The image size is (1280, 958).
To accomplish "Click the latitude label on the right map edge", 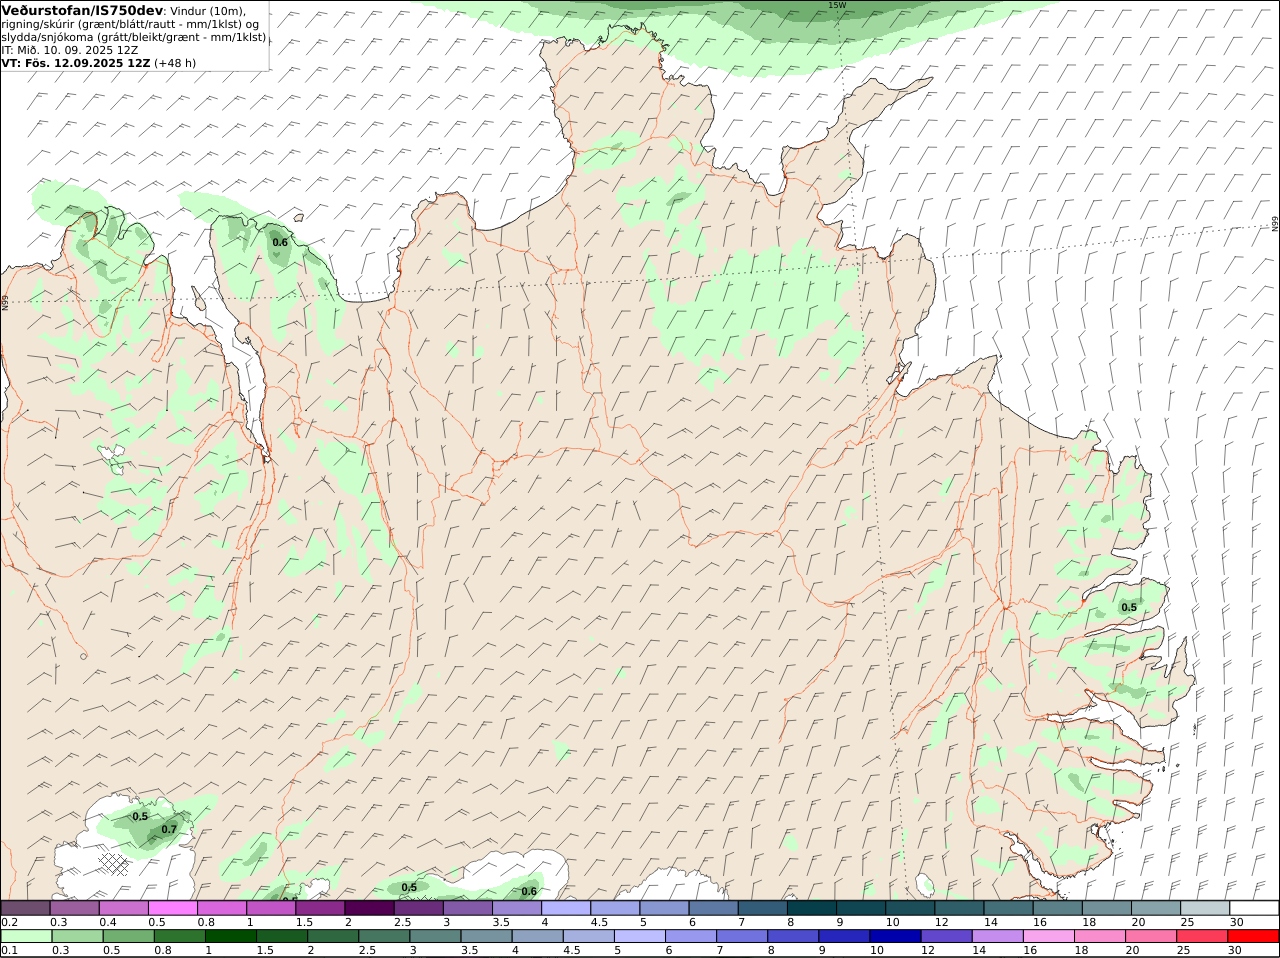I will click(x=1275, y=224).
